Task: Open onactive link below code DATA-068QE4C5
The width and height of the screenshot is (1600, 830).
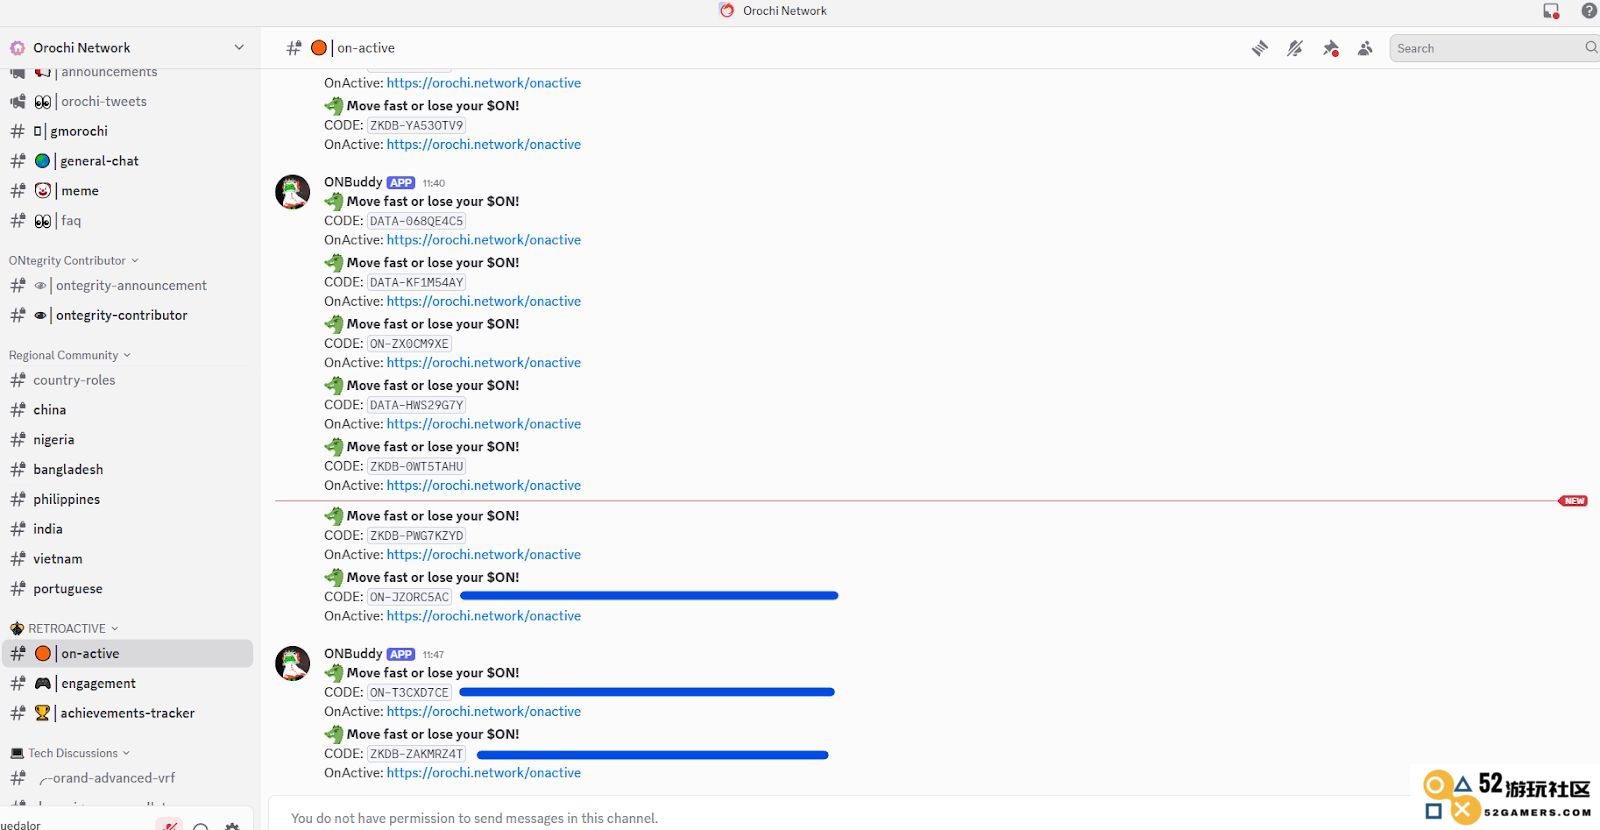Action: tap(484, 240)
